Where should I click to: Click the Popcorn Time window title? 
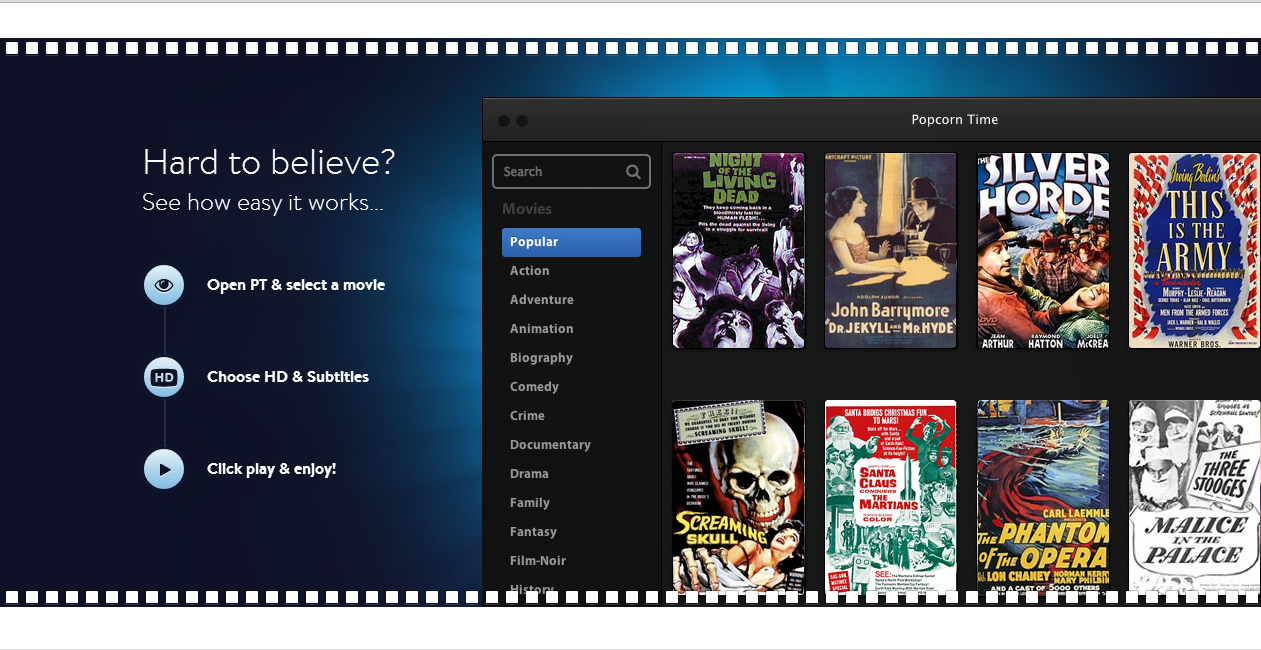pyautogui.click(x=955, y=120)
